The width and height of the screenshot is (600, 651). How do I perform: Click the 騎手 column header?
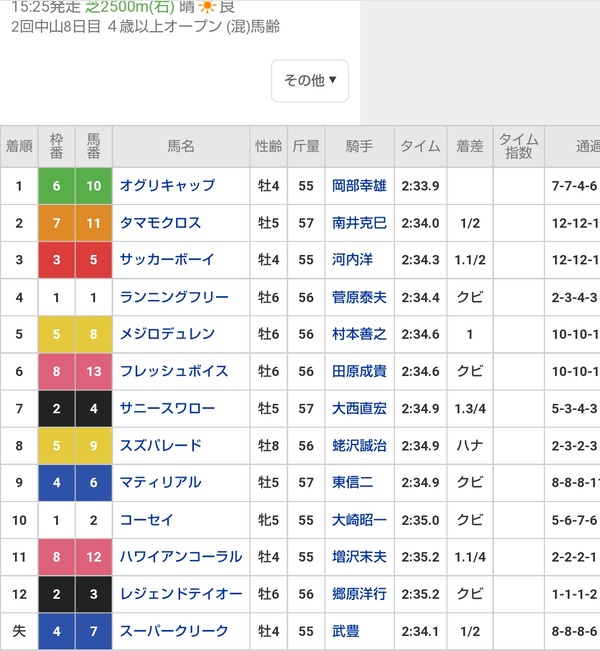click(x=360, y=146)
